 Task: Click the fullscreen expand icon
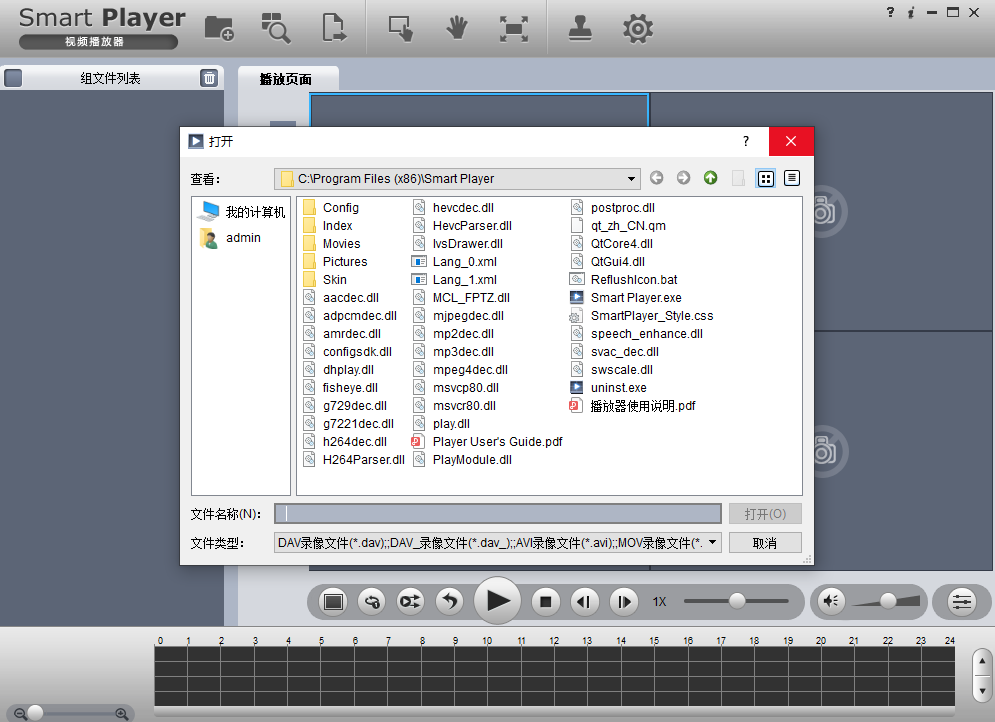(x=513, y=28)
